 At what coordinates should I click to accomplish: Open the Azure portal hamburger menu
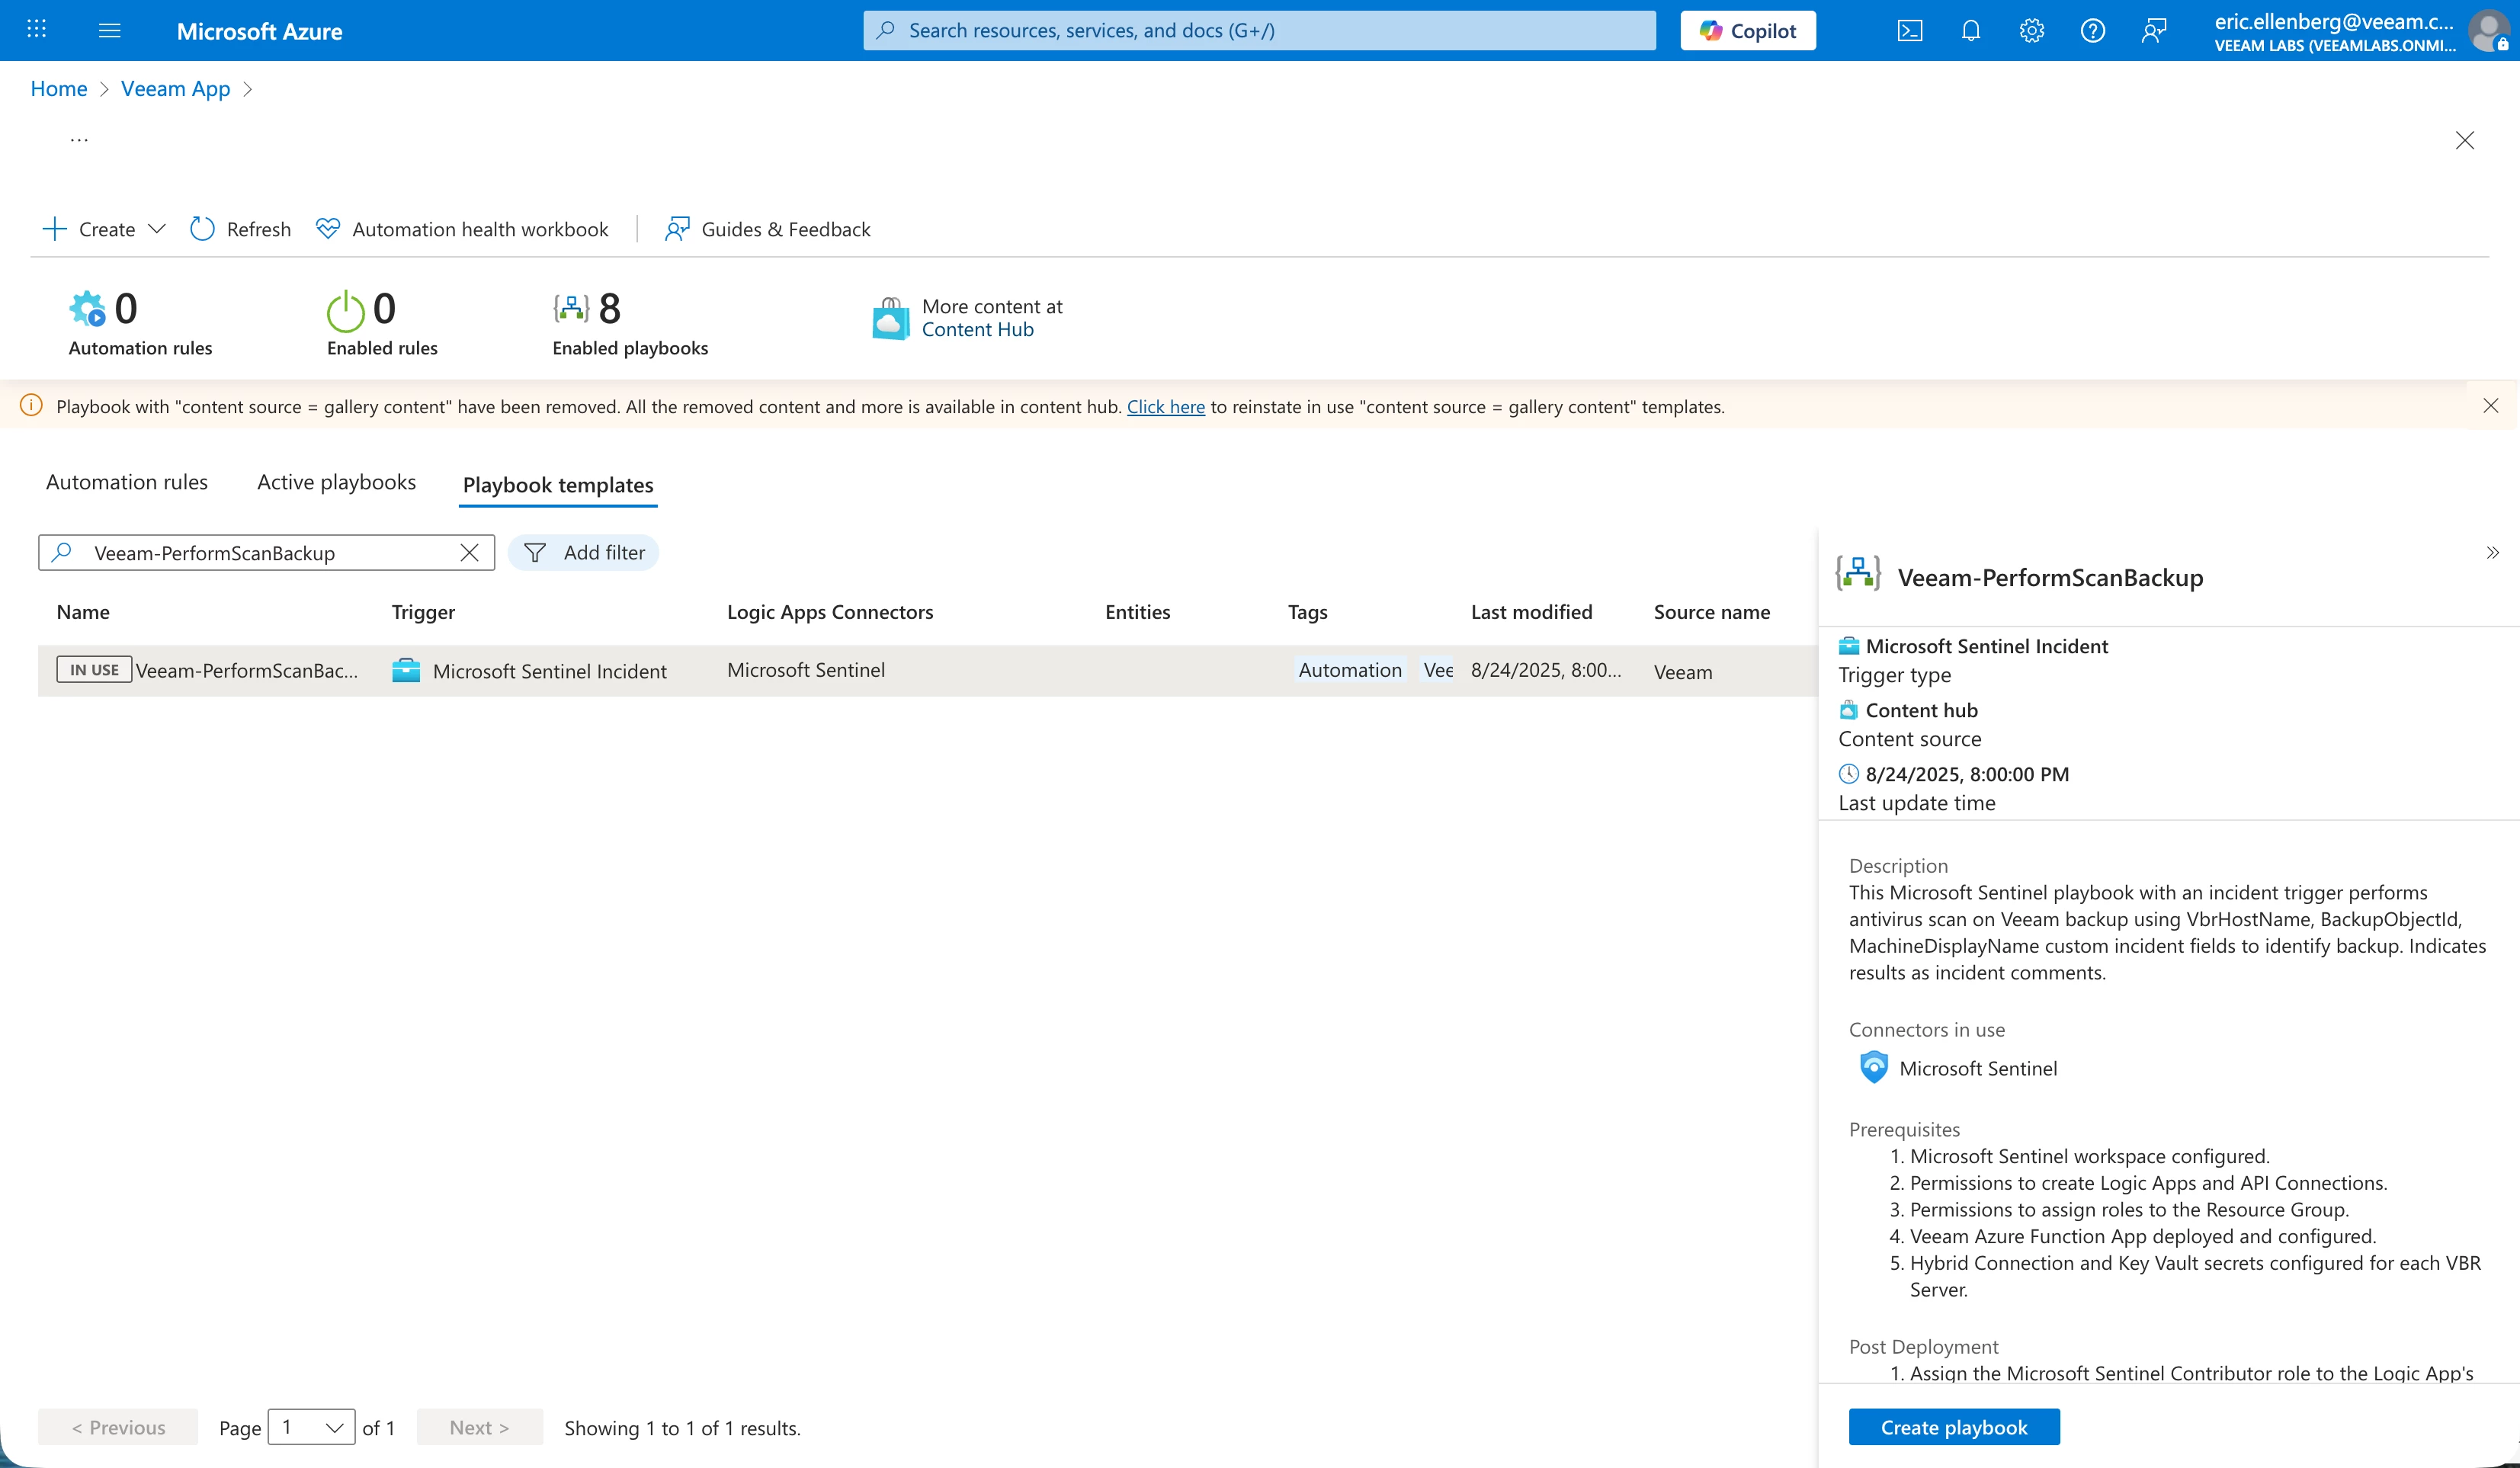[110, 31]
